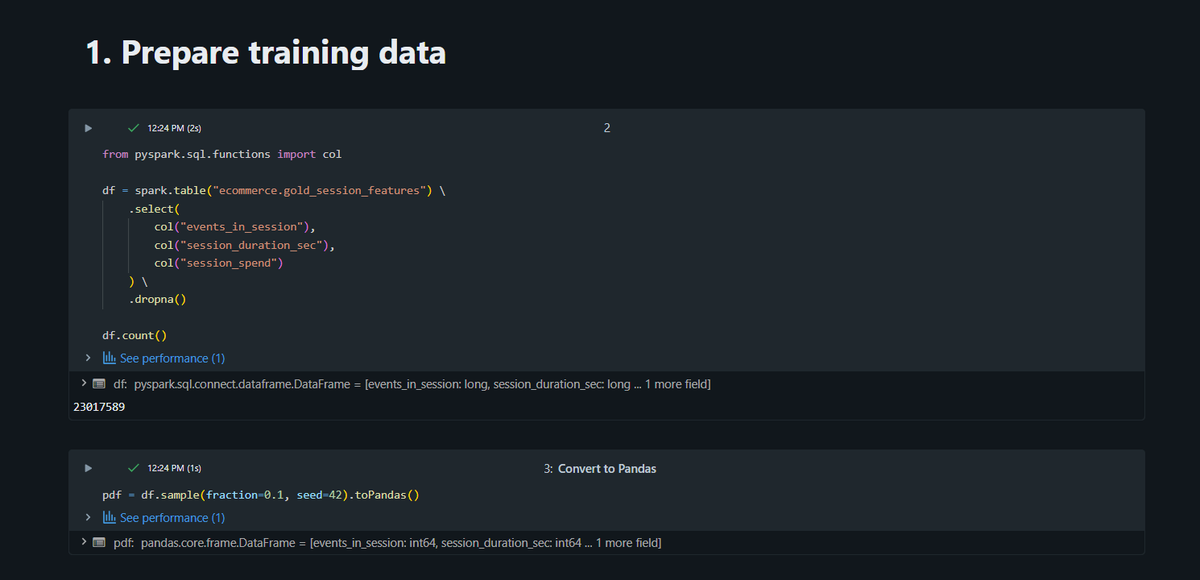Expand See performance section in cell 2
Viewport: 1200px width, 580px height.
(x=88, y=358)
